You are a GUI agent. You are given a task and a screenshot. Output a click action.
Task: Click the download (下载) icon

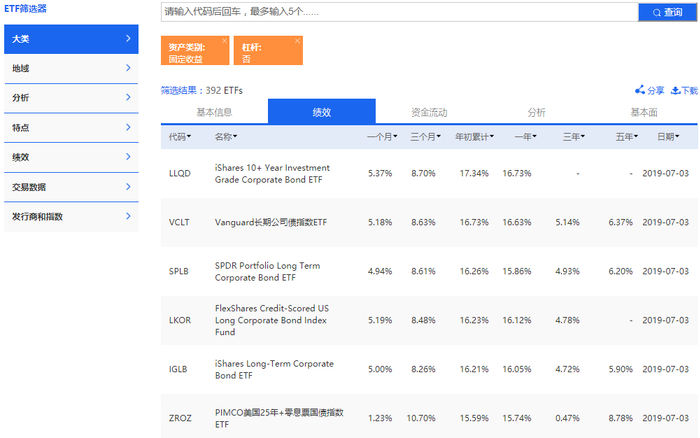point(675,90)
